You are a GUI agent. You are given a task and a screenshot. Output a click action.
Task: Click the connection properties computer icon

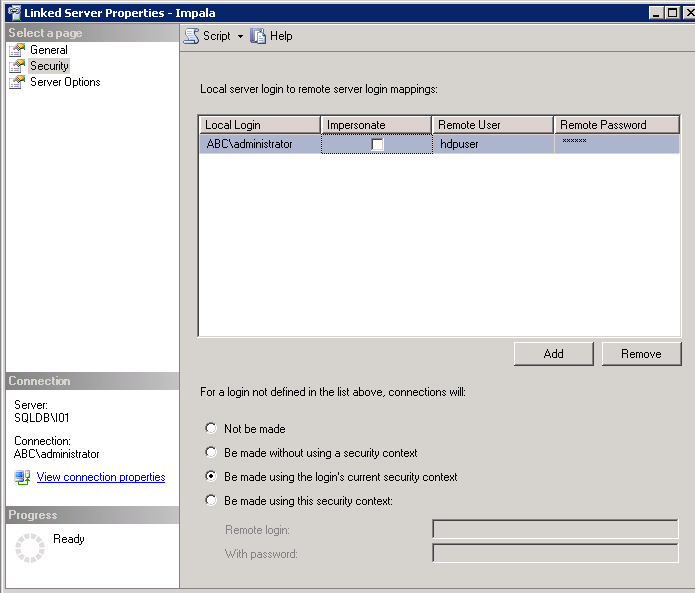pos(22,477)
